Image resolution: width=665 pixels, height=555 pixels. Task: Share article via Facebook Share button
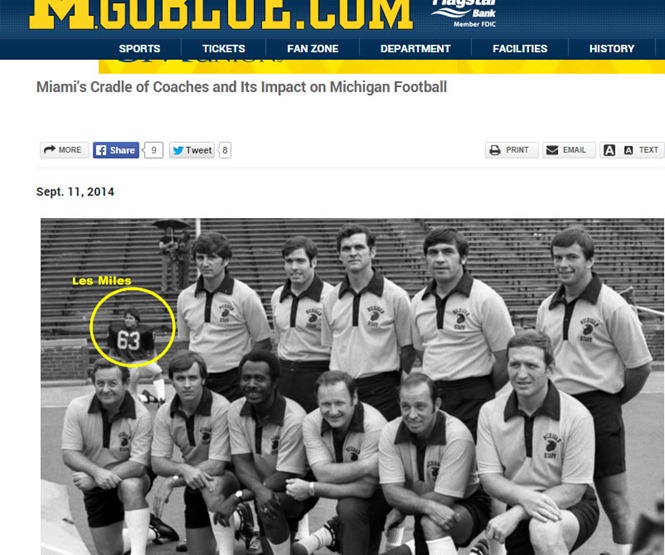click(x=116, y=150)
